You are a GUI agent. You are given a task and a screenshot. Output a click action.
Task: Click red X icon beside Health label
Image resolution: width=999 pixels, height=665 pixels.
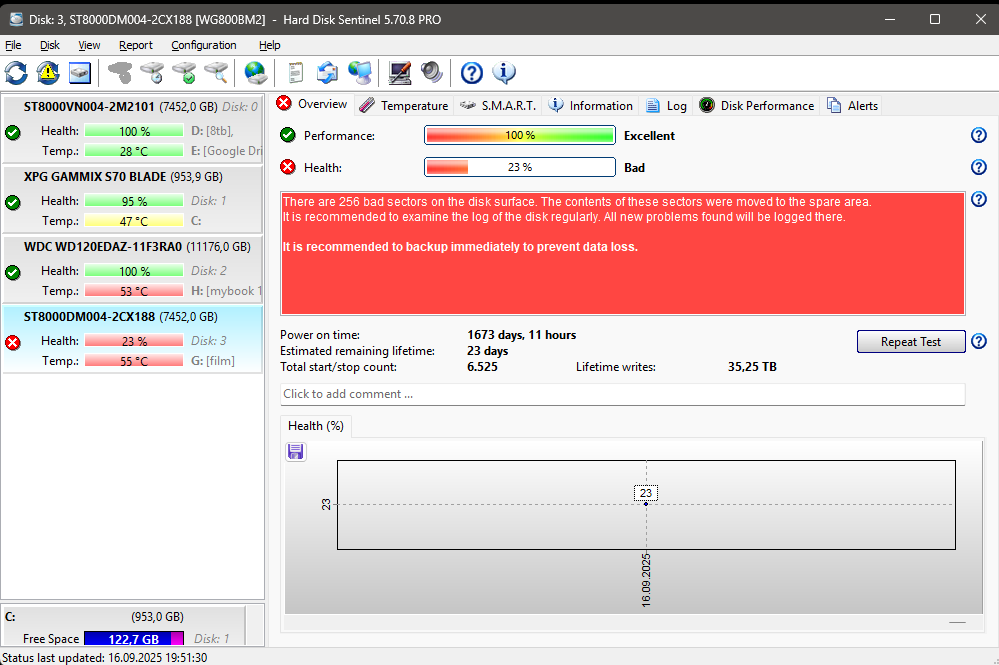point(288,167)
